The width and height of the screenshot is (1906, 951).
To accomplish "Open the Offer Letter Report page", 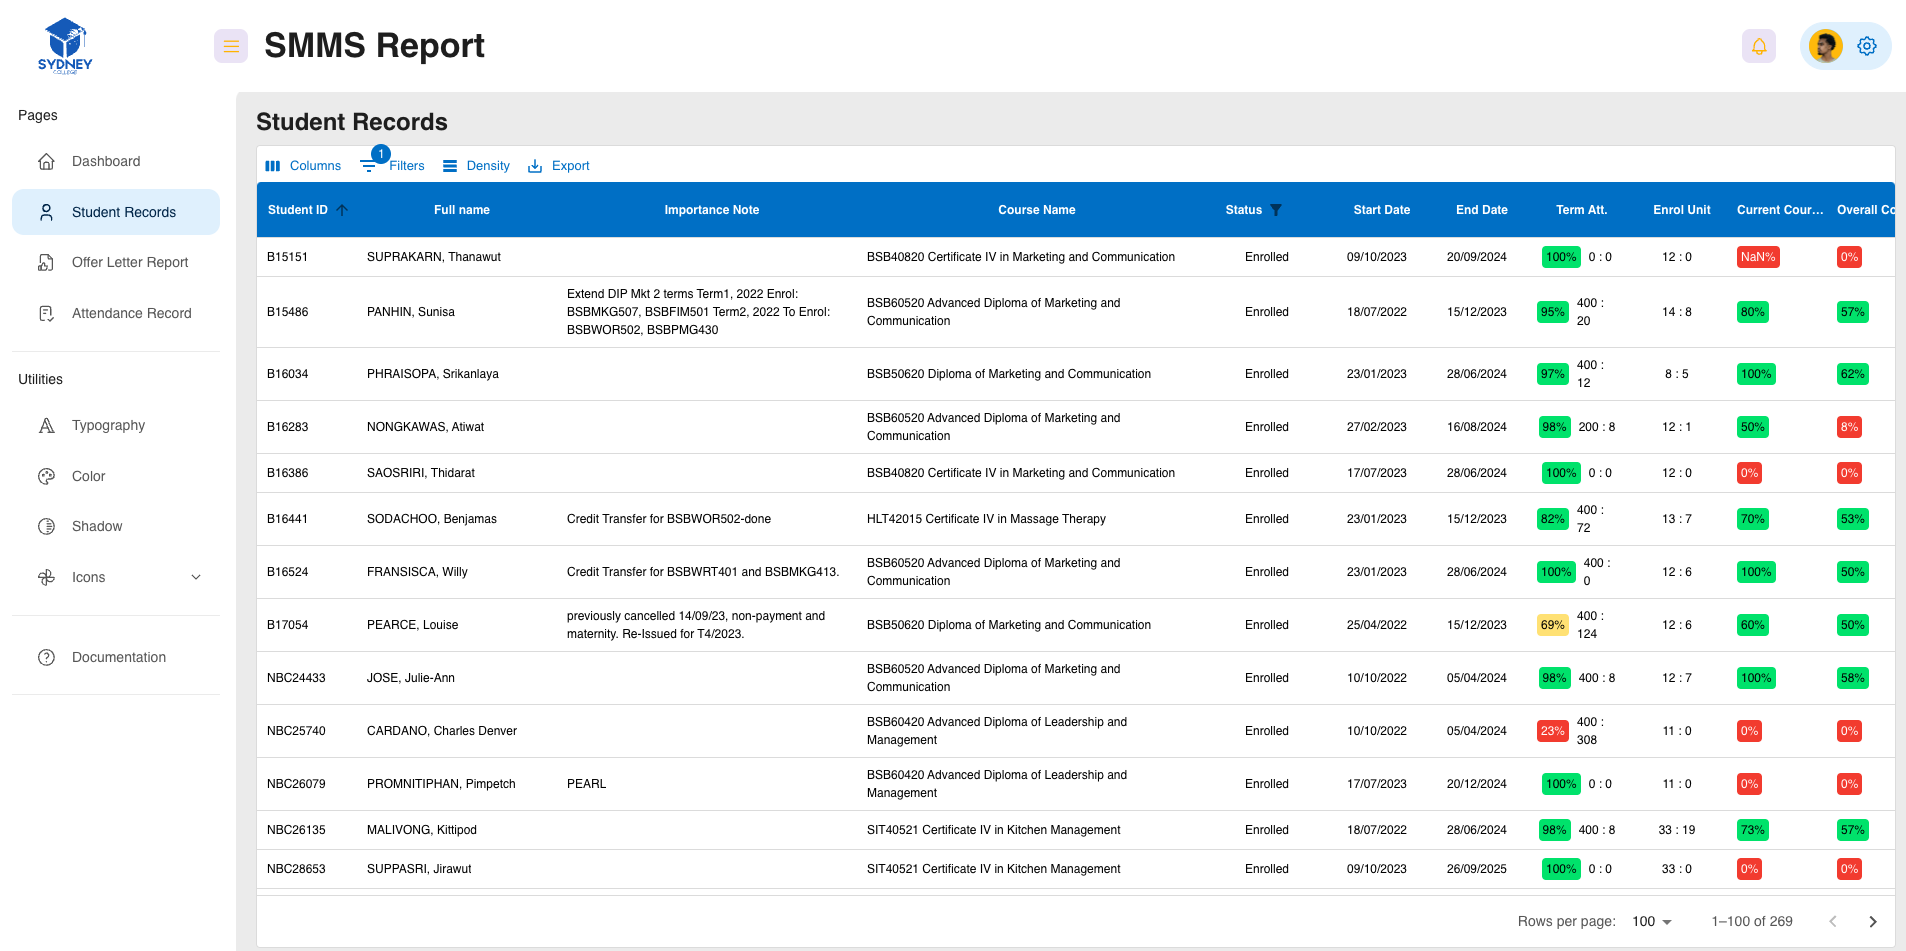I will tap(130, 262).
